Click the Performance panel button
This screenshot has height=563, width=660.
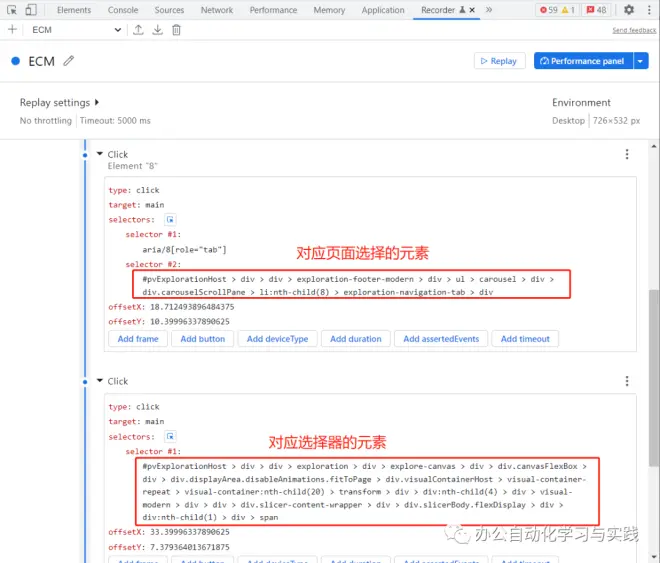click(x=583, y=61)
